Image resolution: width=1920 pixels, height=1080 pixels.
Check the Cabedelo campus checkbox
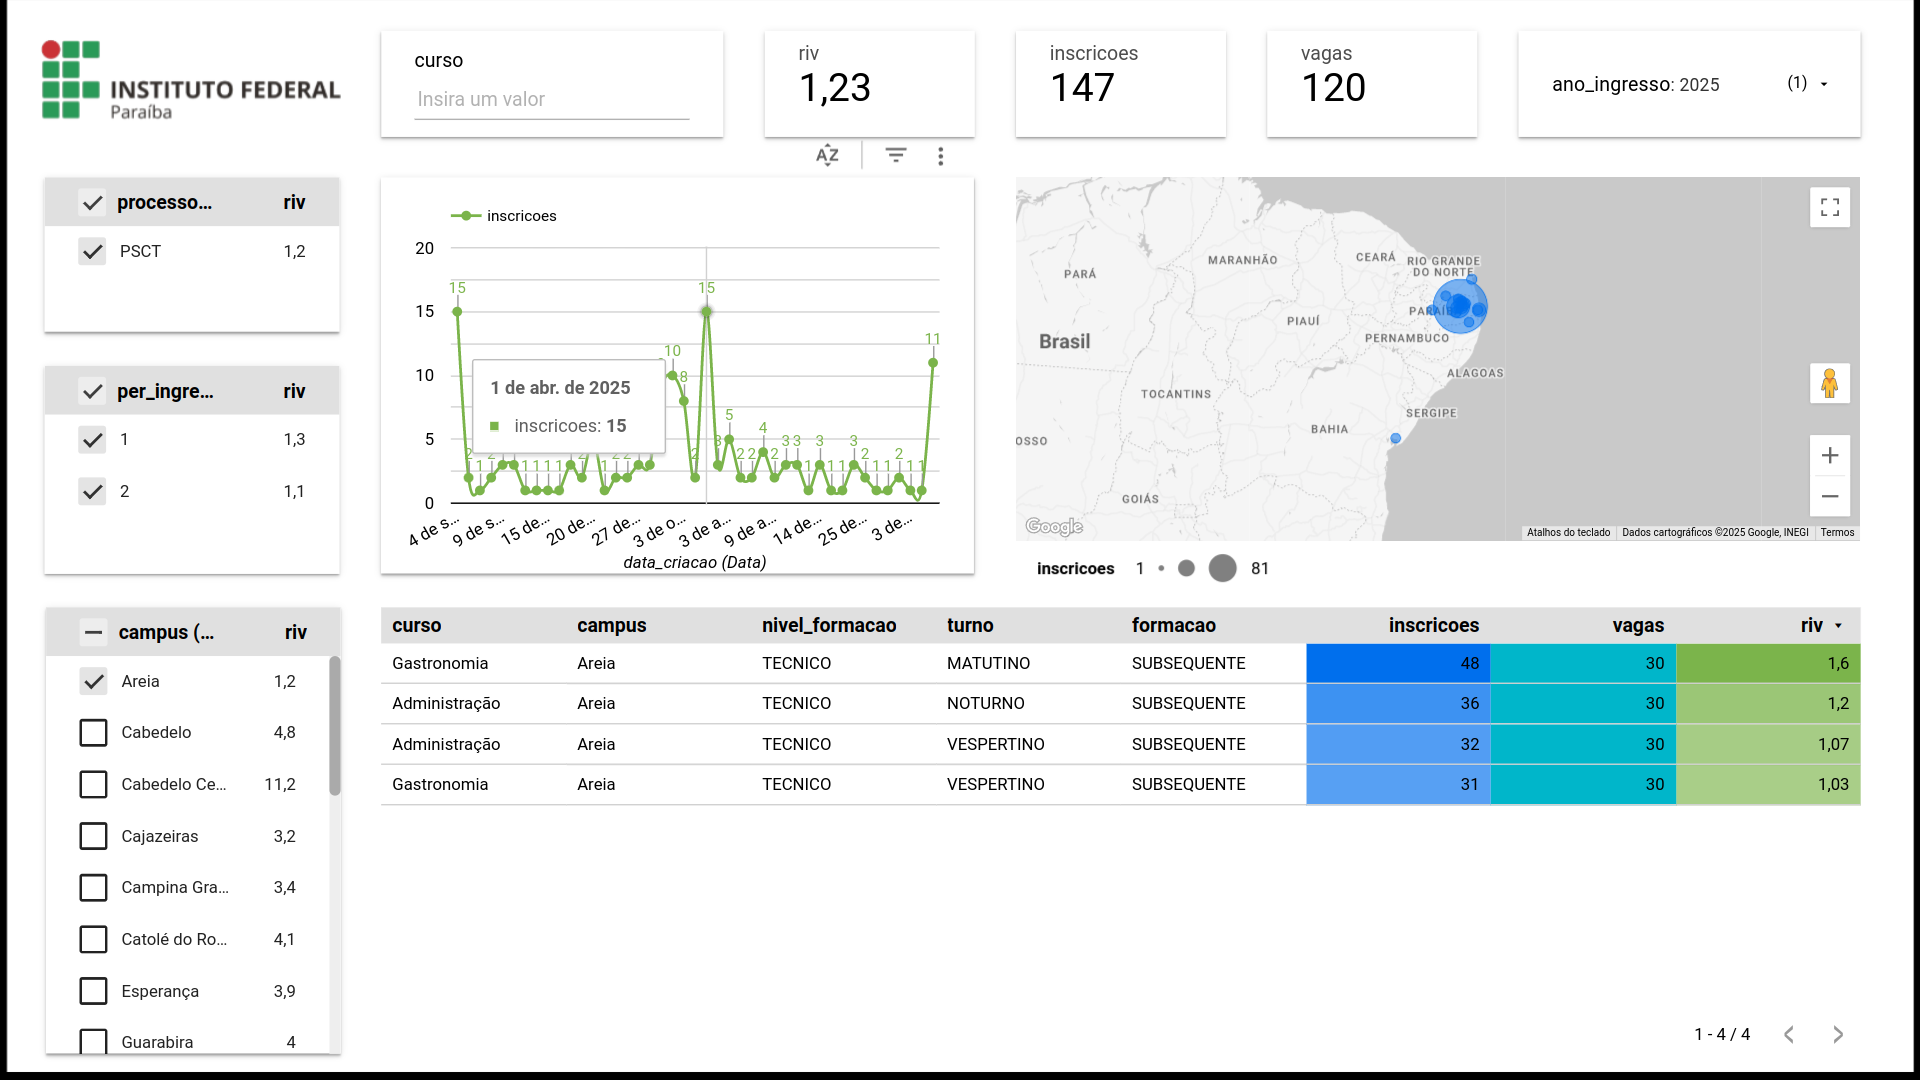pos(93,732)
